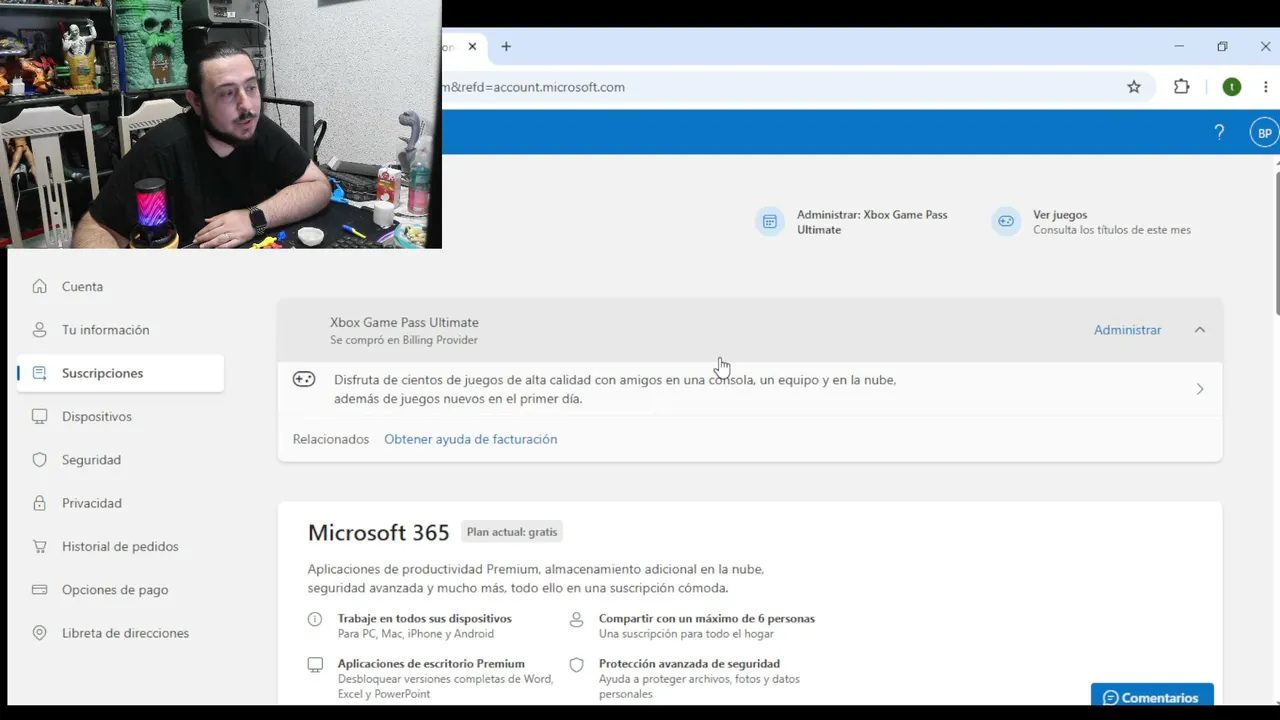Click the Trabaje en todos sus dispositivos text

[x=424, y=619]
